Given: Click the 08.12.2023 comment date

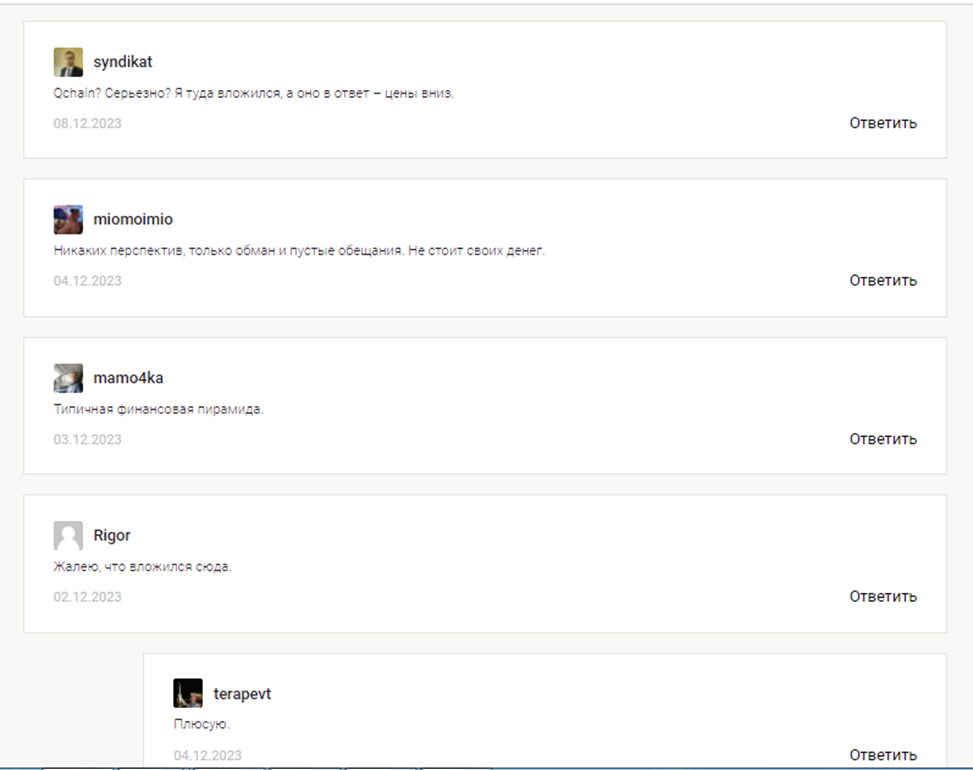Looking at the screenshot, I should click(87, 123).
